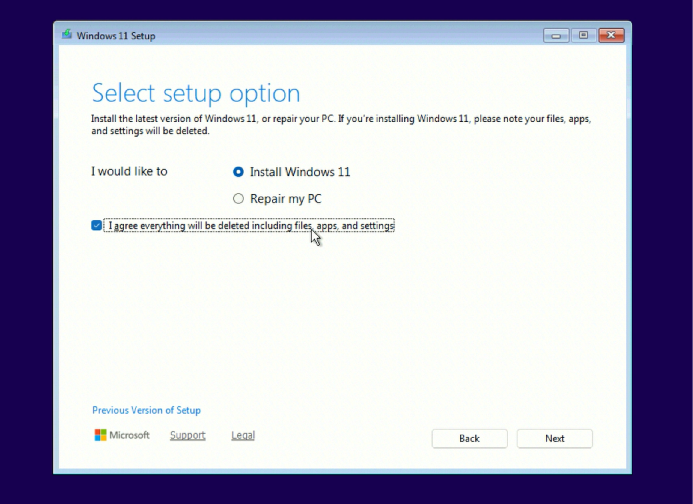Open the Legal link
Viewport: 693px width, 504px height.
243,435
